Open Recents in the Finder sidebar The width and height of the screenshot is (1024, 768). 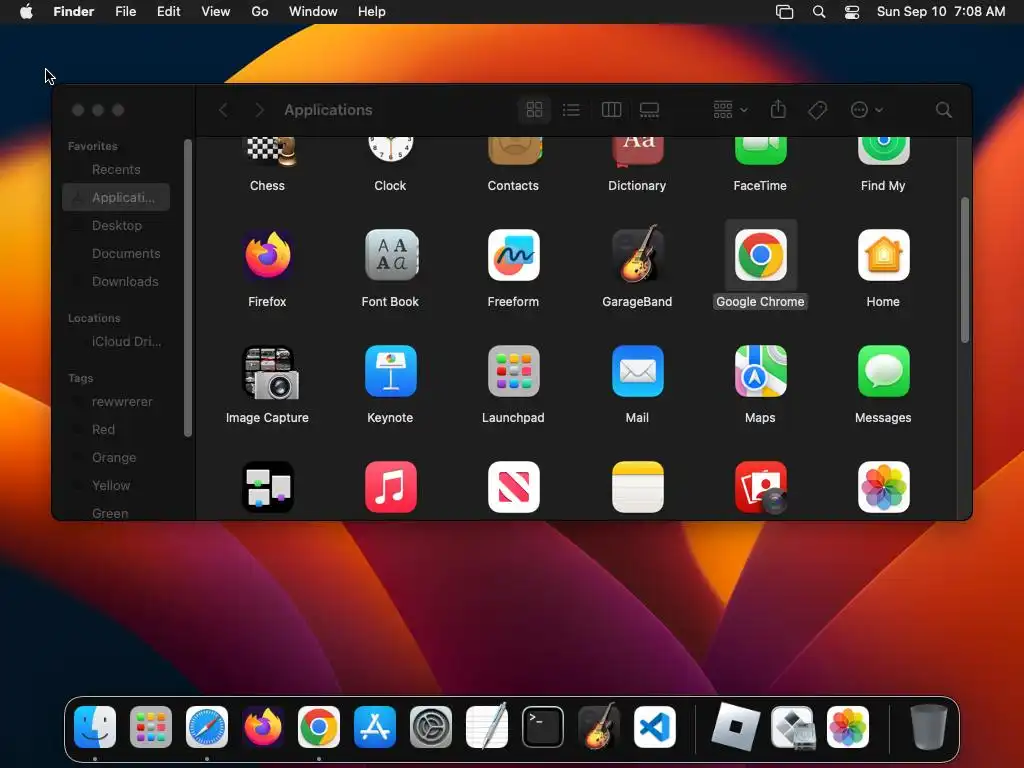pos(116,169)
